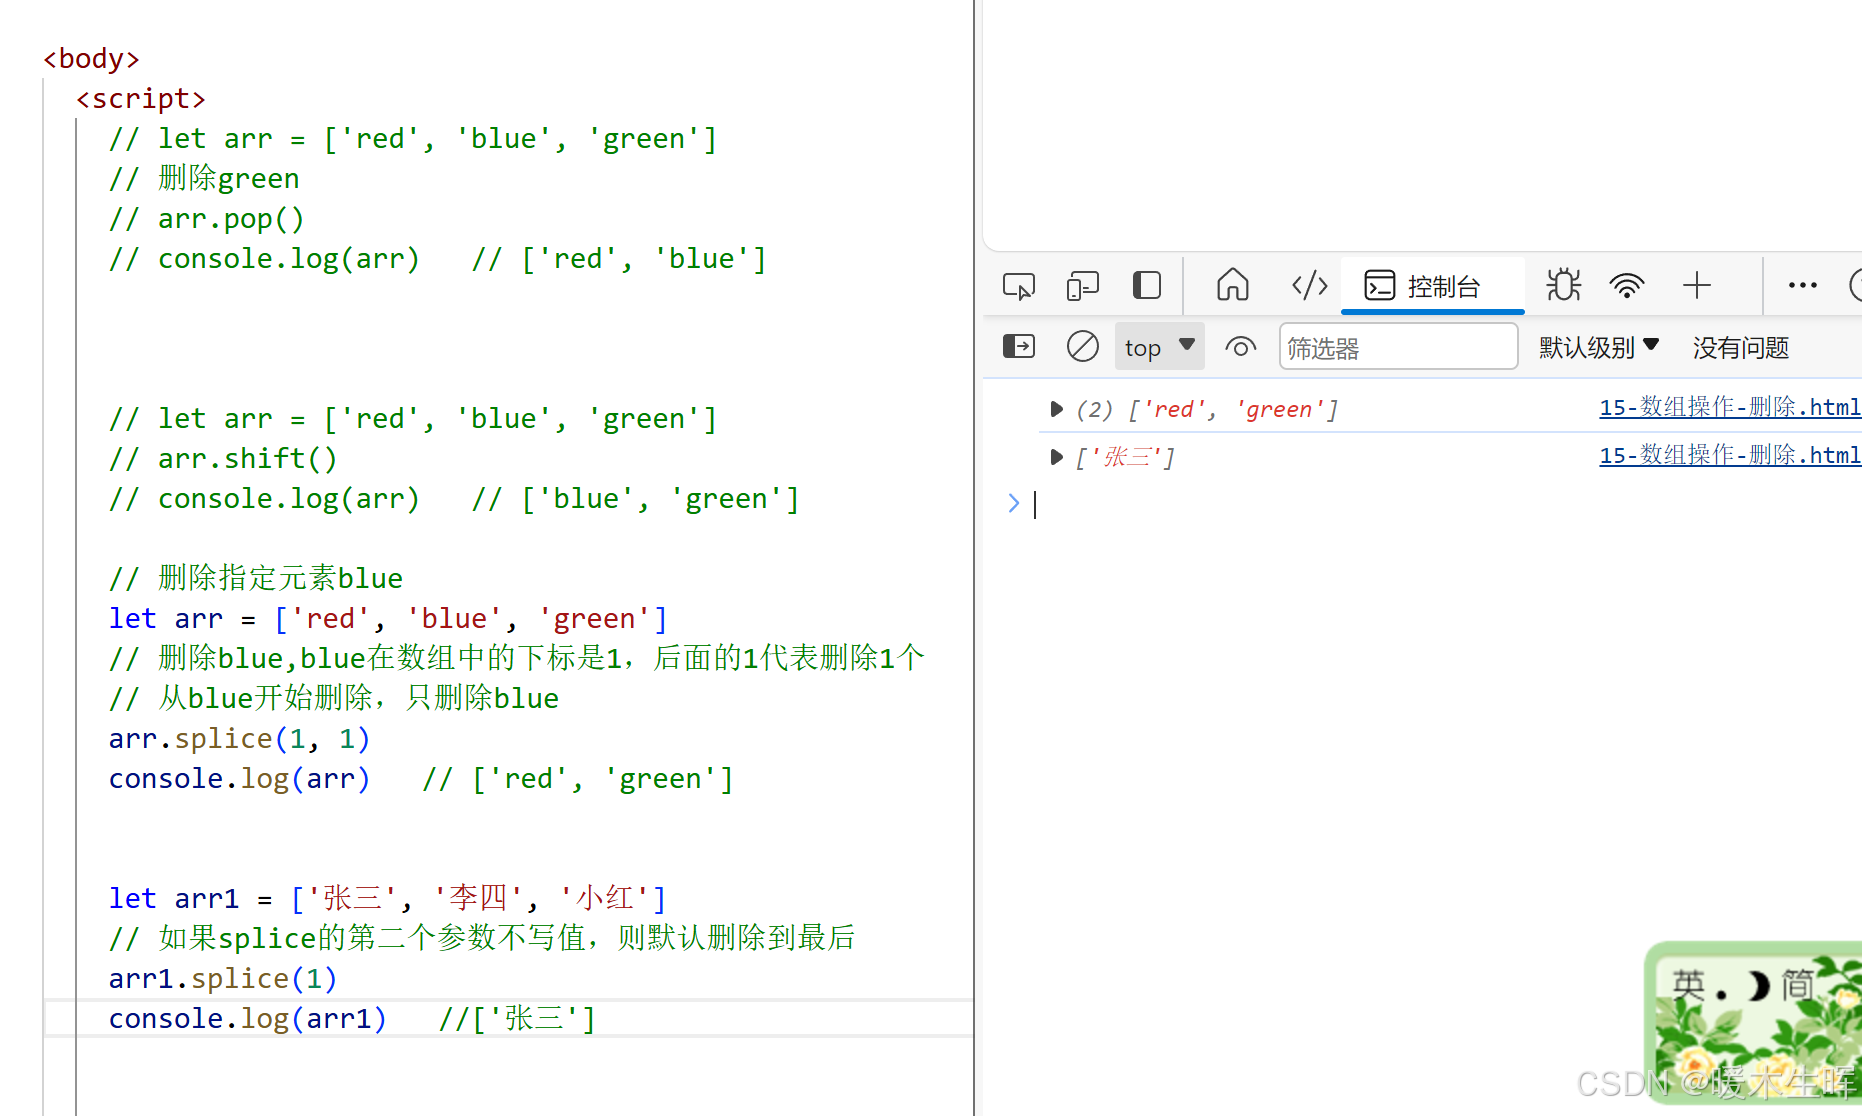Open the Sources panel </> icon
The height and width of the screenshot is (1116, 1862).
[x=1308, y=285]
